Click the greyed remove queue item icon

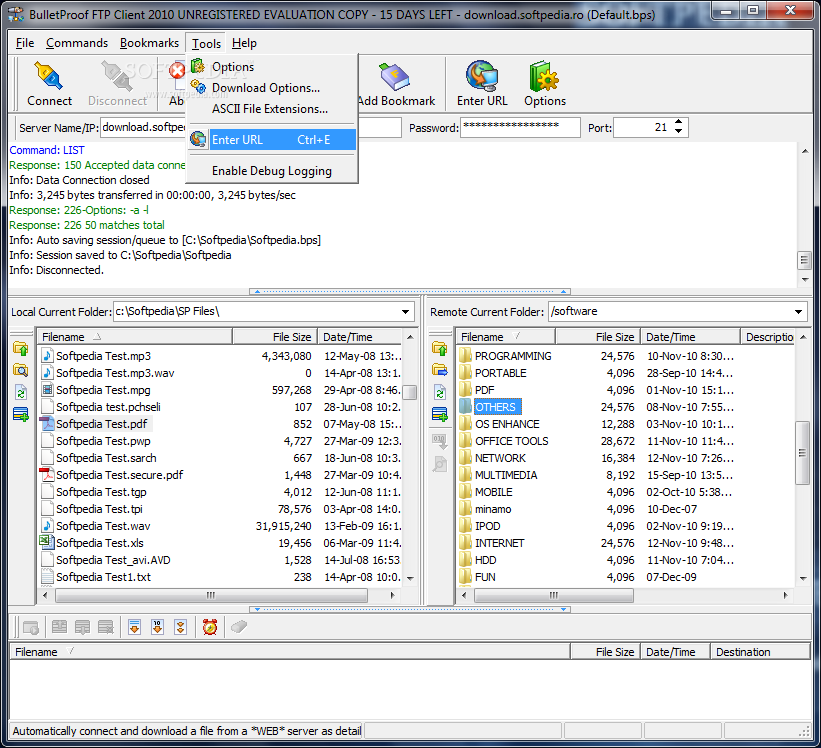click(105, 627)
